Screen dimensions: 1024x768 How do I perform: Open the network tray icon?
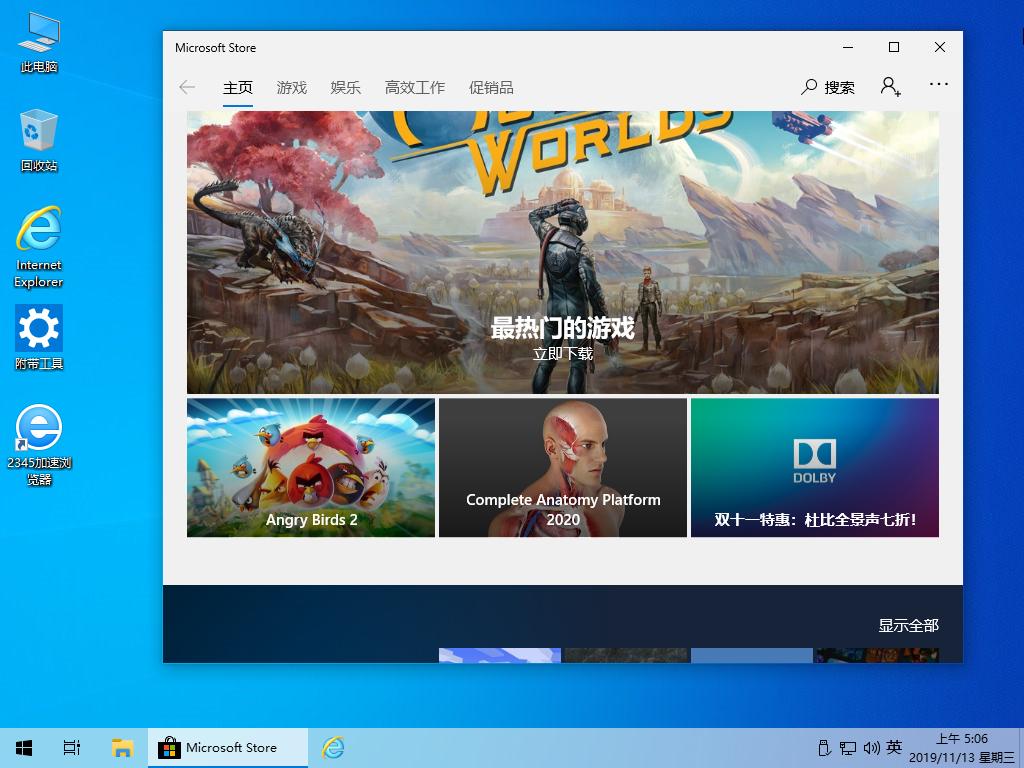pyautogui.click(x=848, y=748)
